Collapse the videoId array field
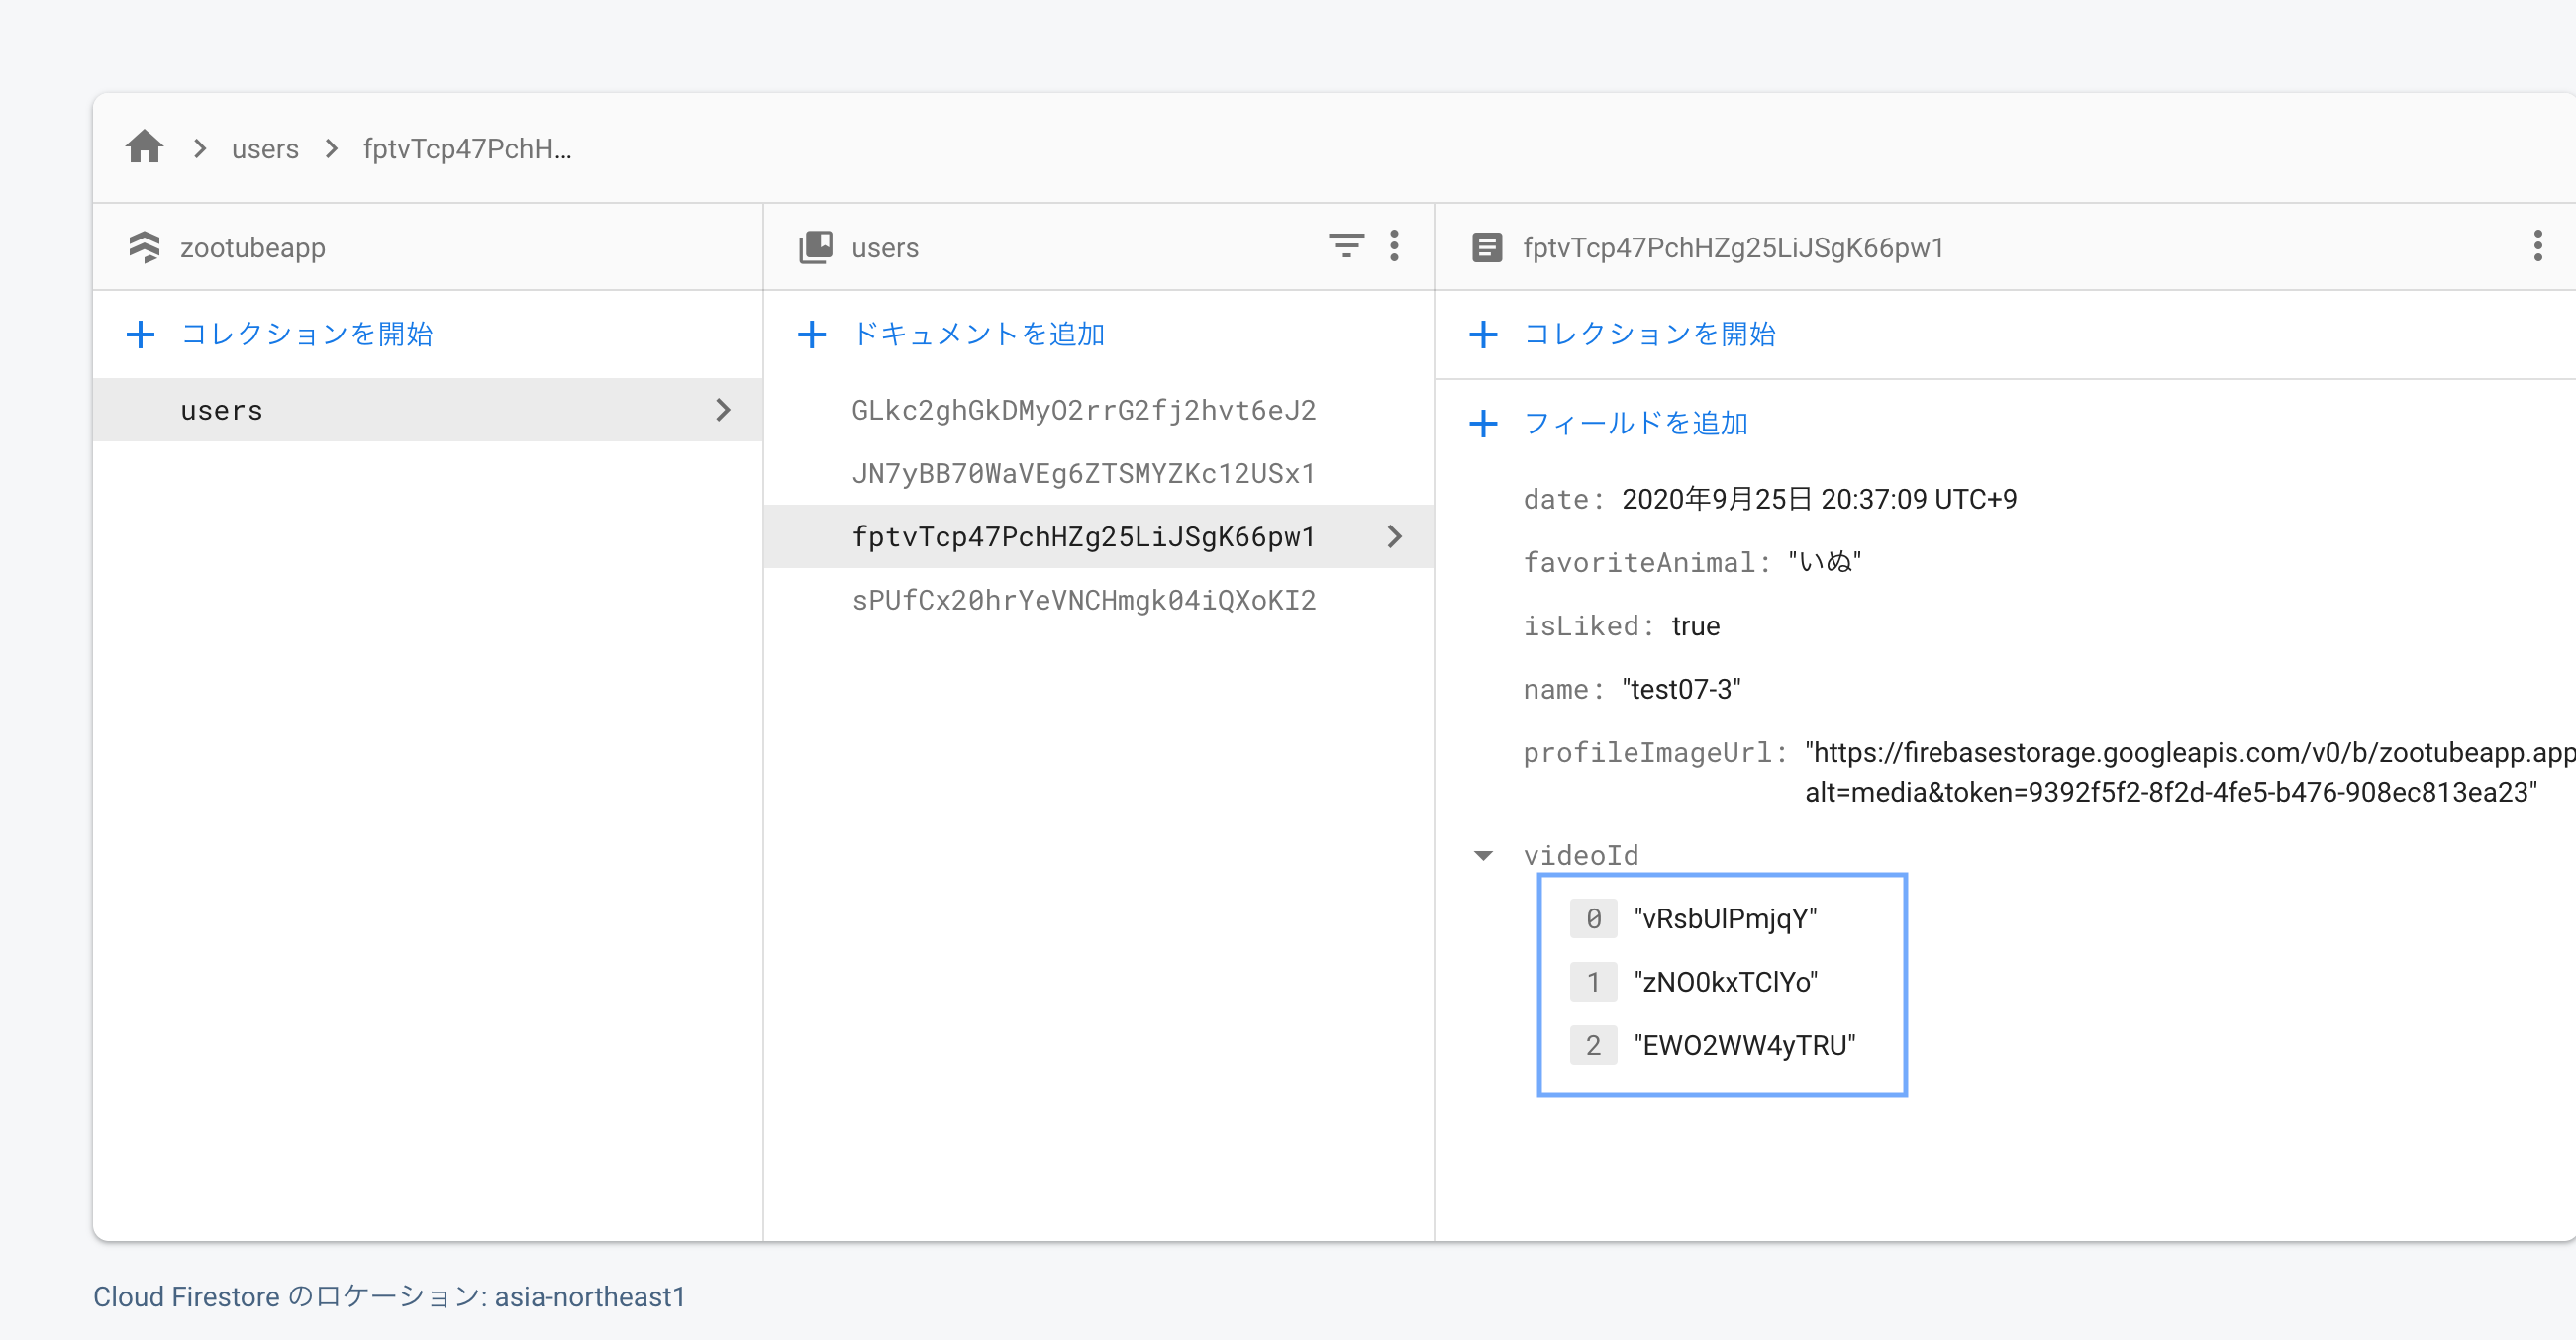 (x=1483, y=855)
